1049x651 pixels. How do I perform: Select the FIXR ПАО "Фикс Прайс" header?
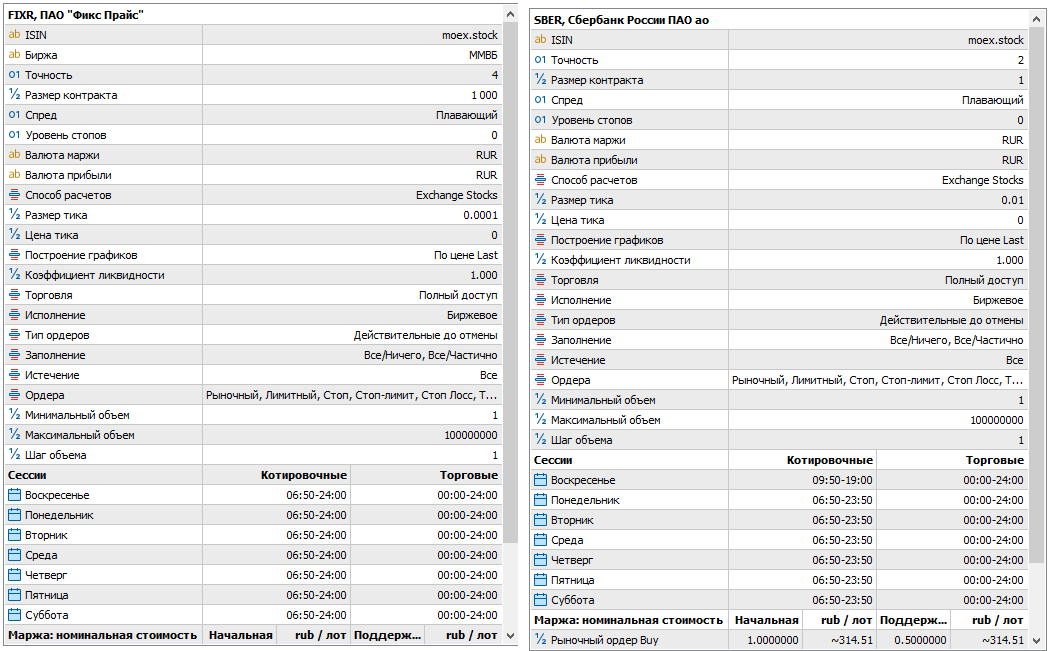(x=76, y=15)
